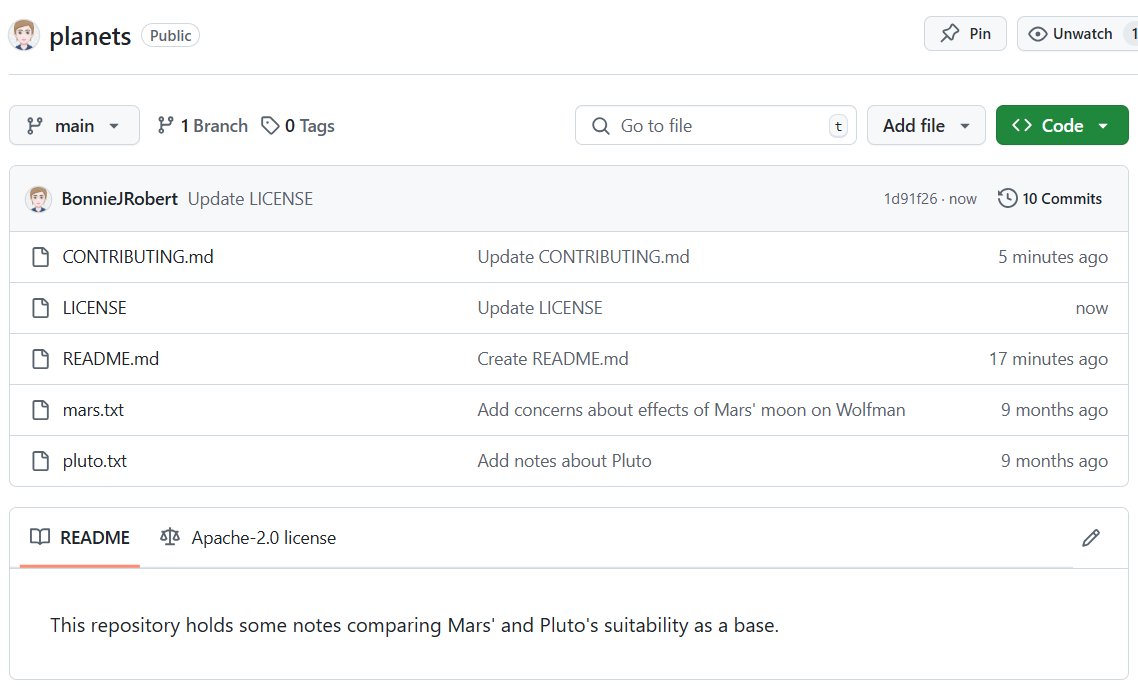Switch to the Apache-2.0 license tab
1138x686 pixels.
pyautogui.click(x=248, y=538)
